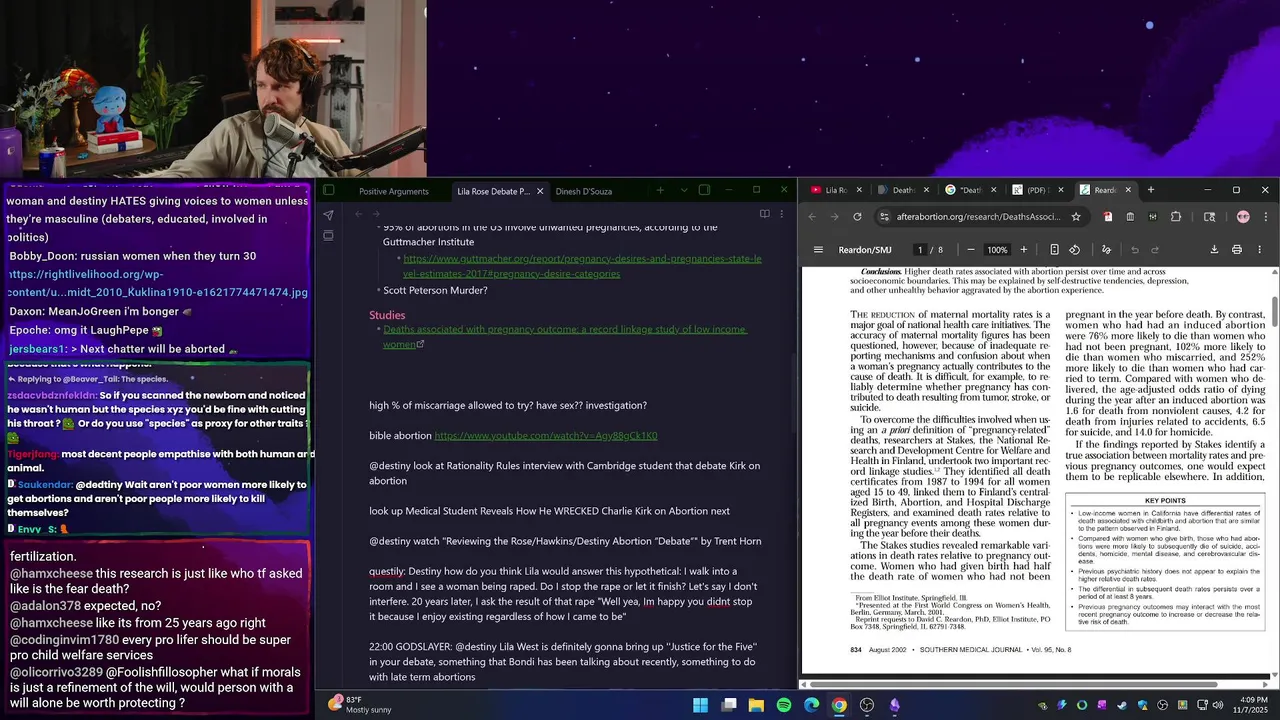Image resolution: width=1280 pixels, height=720 pixels.
Task: Open the guttmacher.org pregnancy desires link
Action: 582,266
